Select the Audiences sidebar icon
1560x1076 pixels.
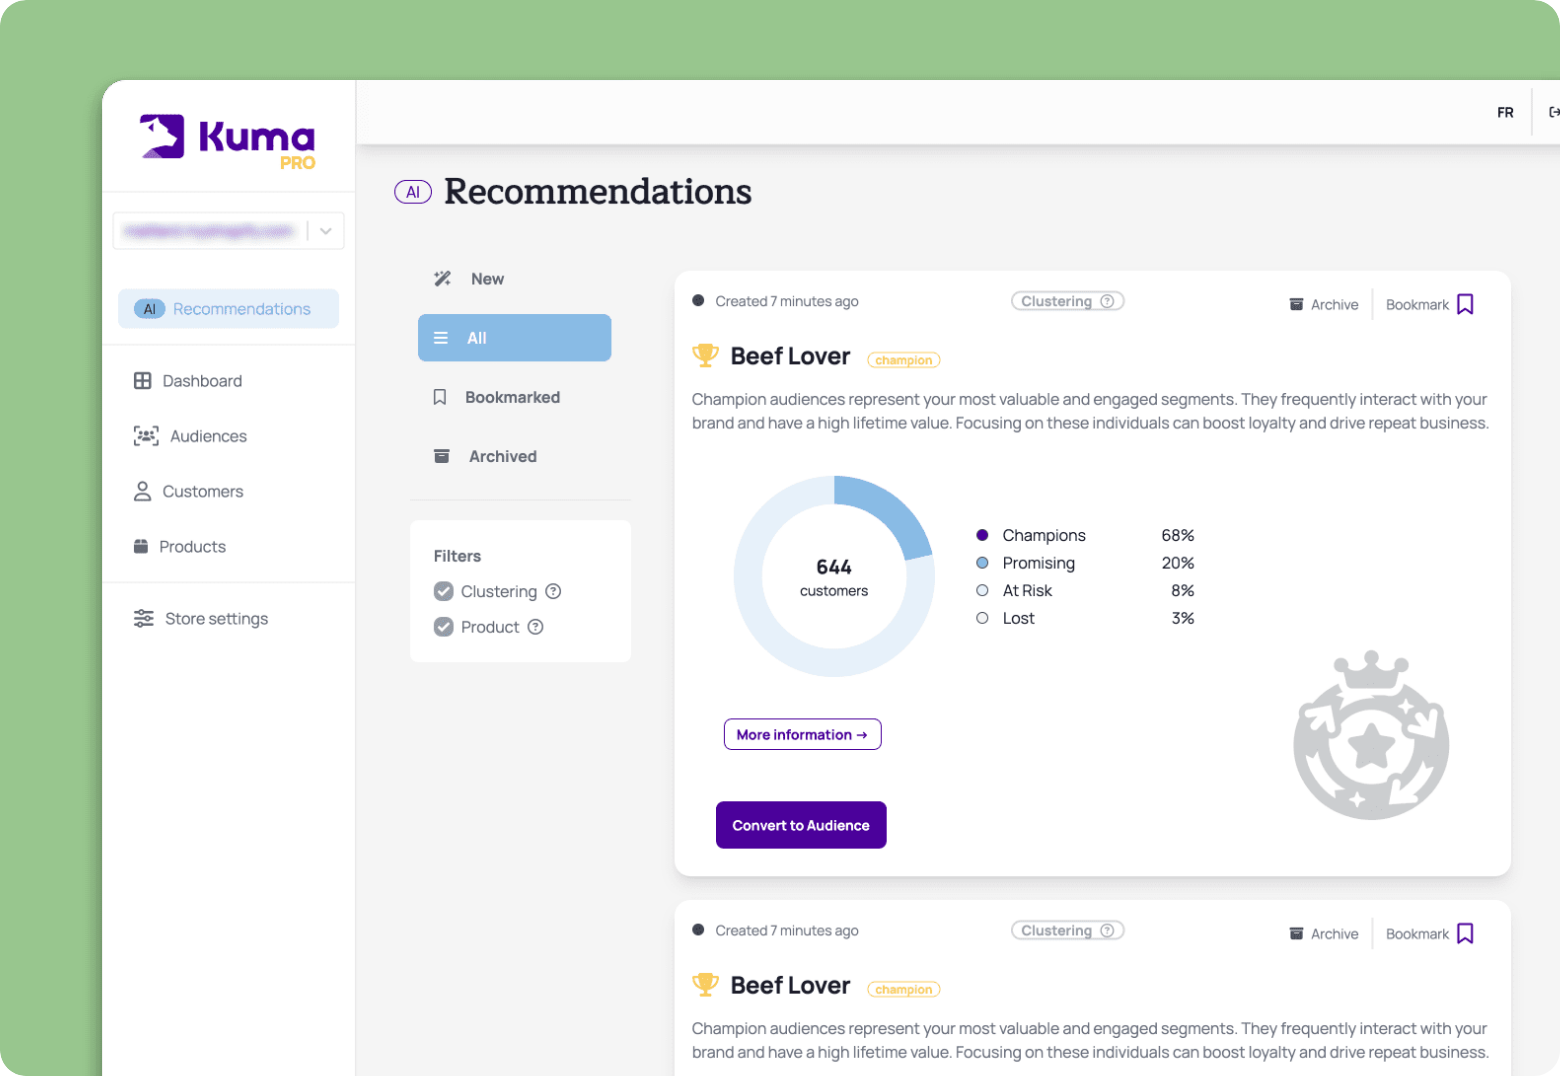[146, 435]
